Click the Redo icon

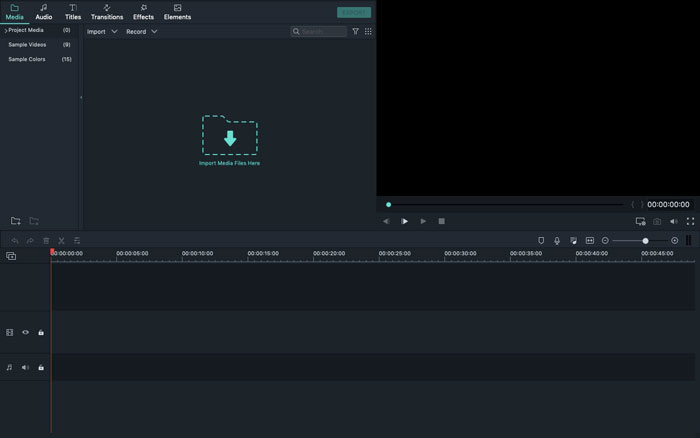tap(30, 241)
